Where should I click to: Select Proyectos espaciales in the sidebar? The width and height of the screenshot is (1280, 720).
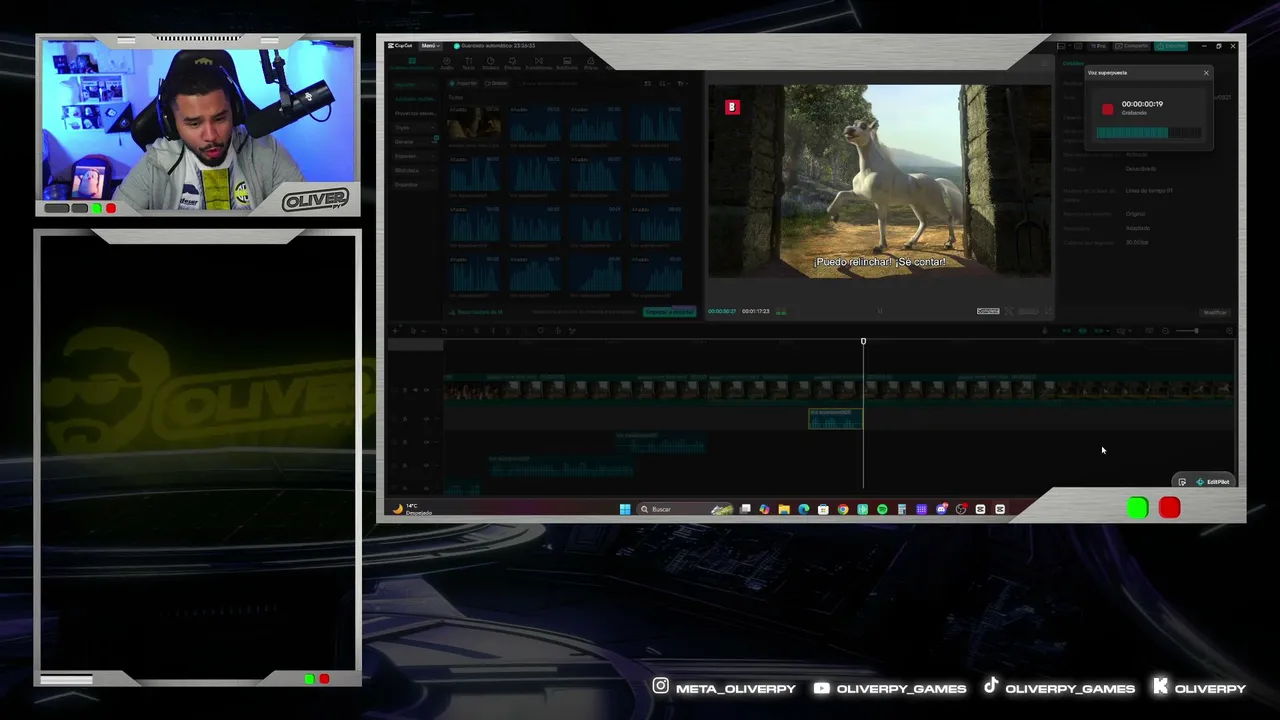(415, 113)
